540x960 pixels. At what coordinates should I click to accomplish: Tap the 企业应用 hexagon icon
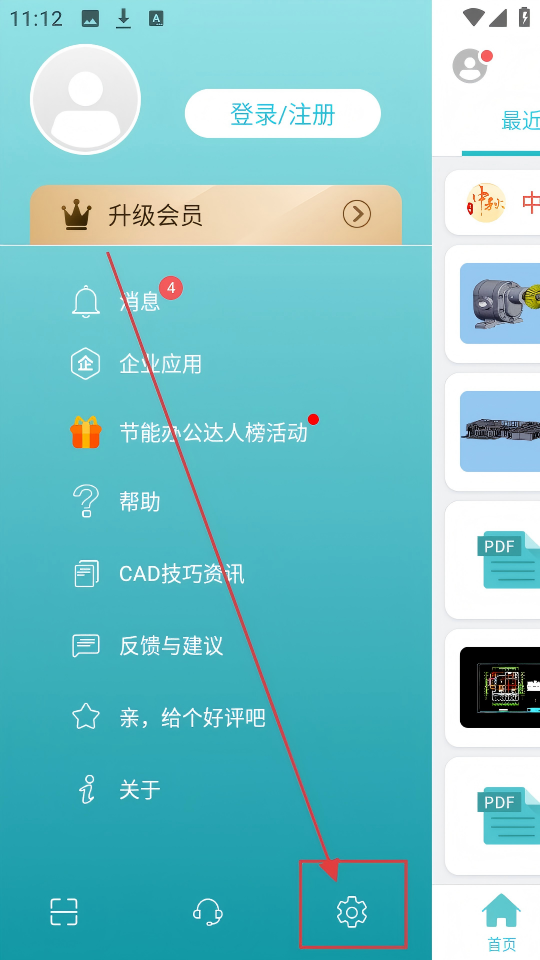coord(86,364)
